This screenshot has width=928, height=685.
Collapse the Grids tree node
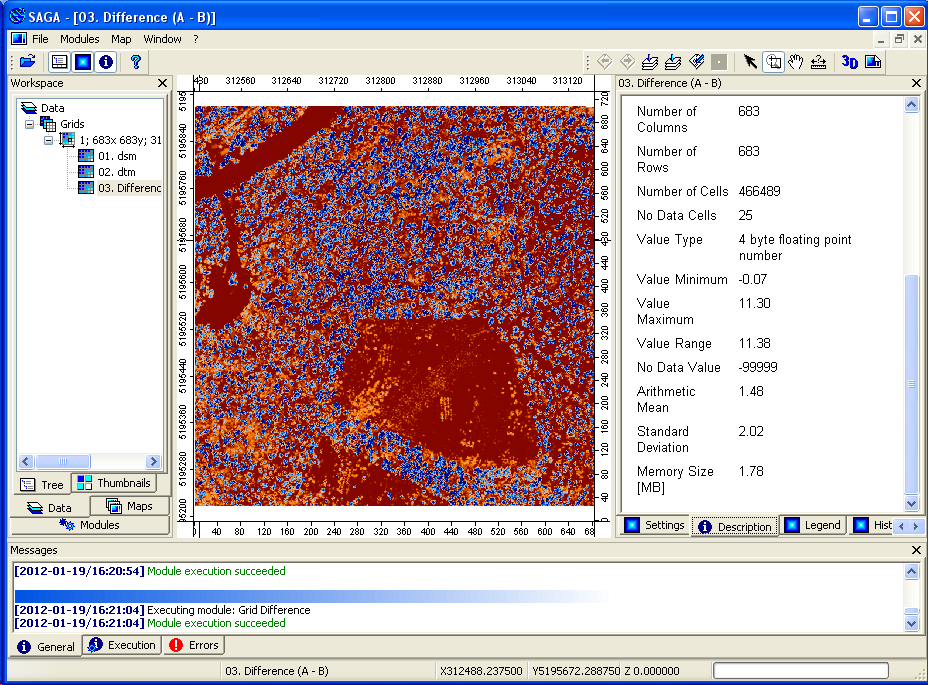28,123
